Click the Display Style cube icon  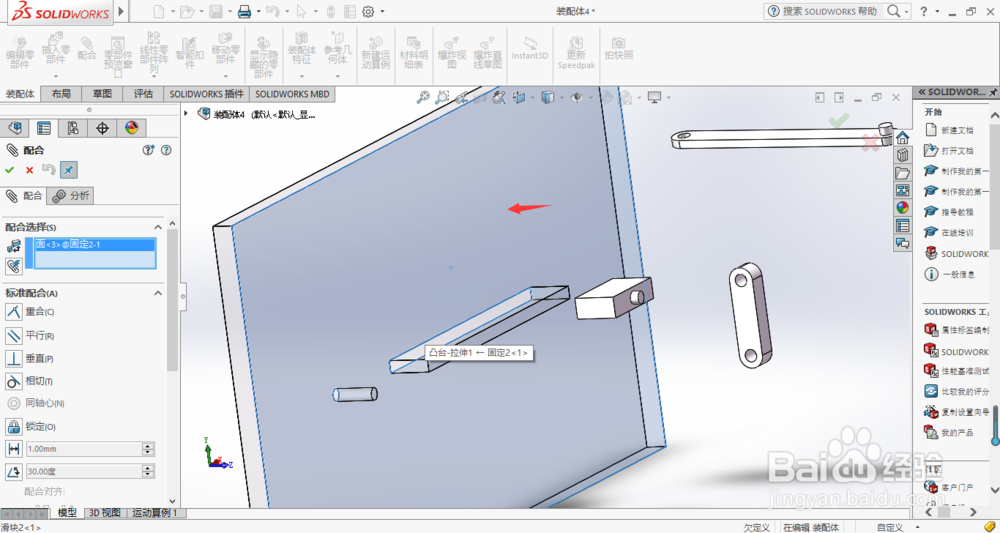click(x=547, y=97)
